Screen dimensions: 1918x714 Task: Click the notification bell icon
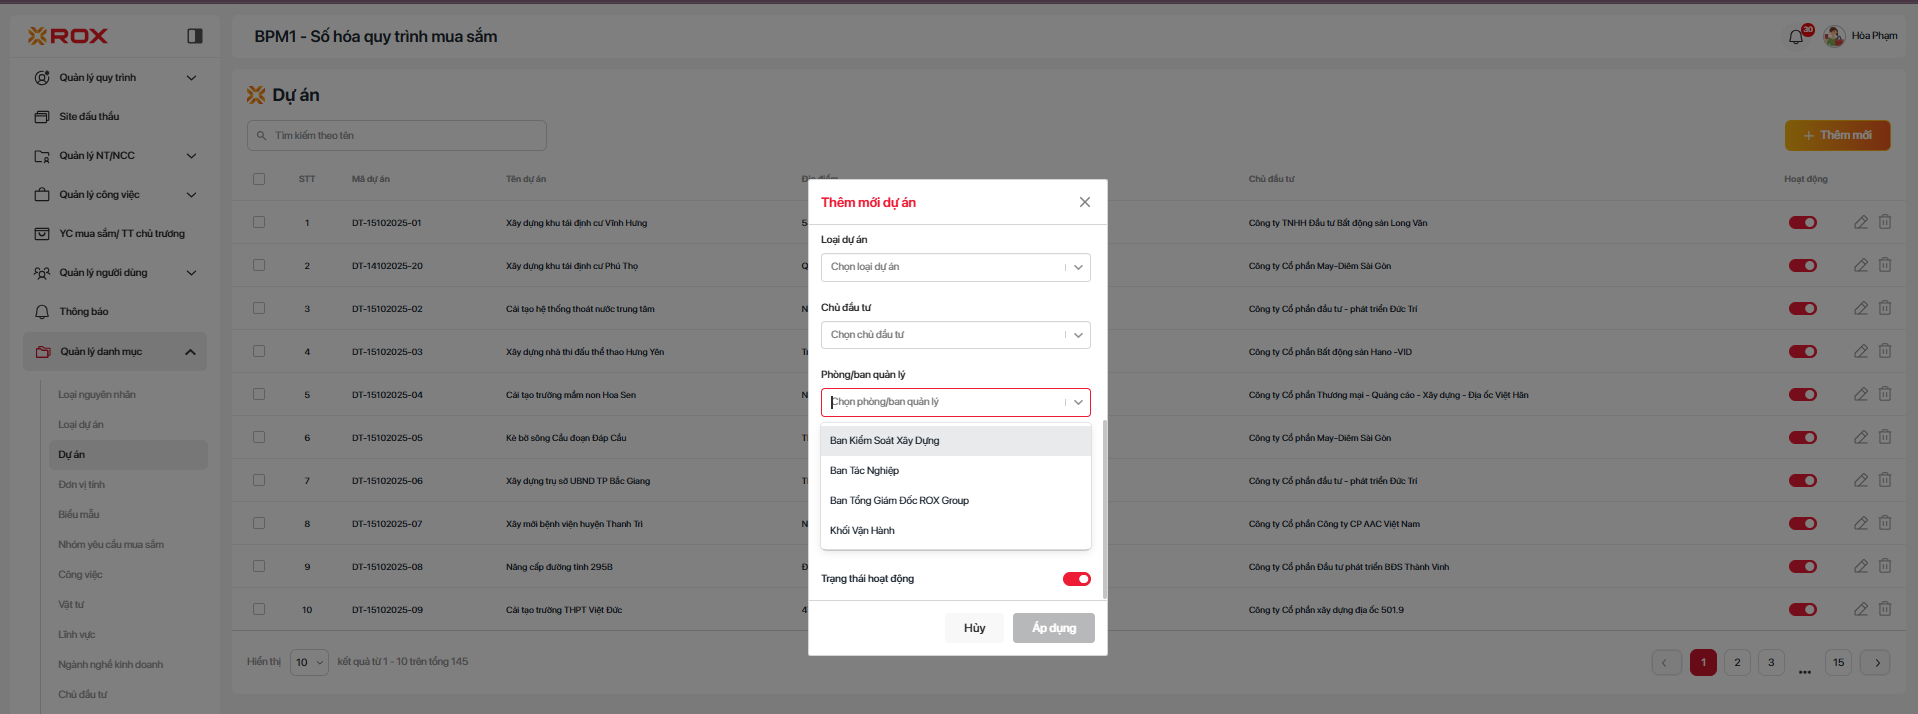pyautogui.click(x=1796, y=37)
